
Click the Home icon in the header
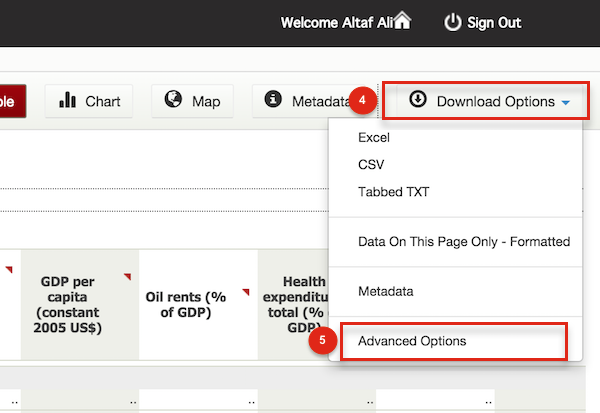point(403,21)
